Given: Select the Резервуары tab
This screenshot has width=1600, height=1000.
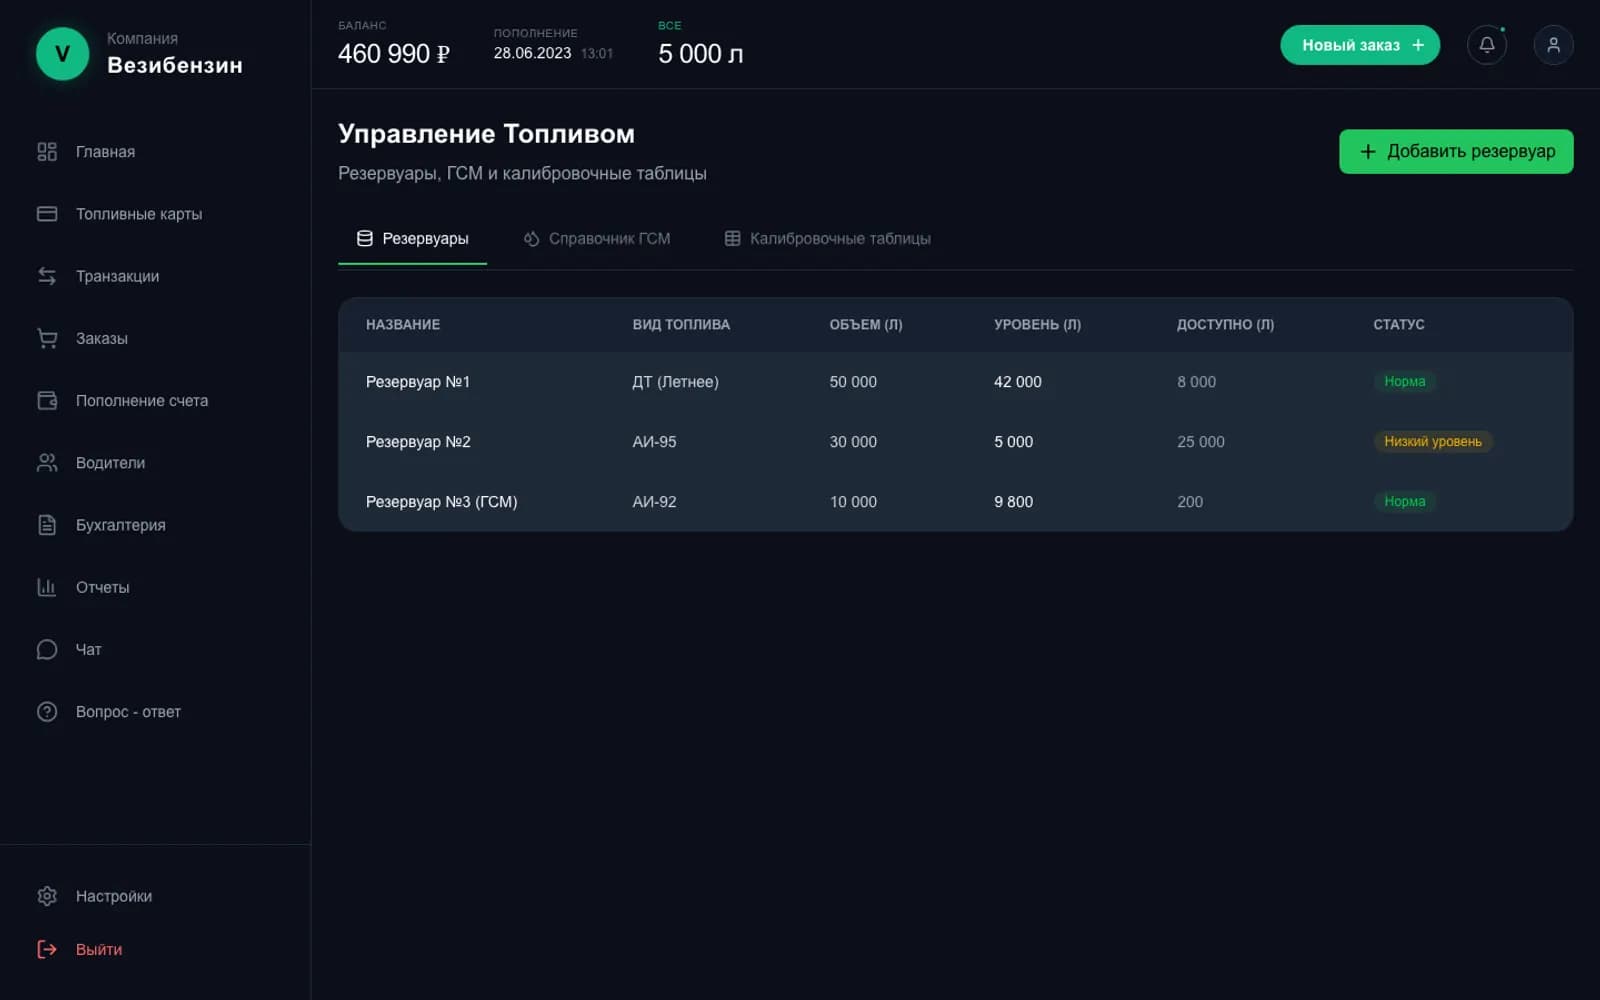Looking at the screenshot, I should tap(412, 239).
